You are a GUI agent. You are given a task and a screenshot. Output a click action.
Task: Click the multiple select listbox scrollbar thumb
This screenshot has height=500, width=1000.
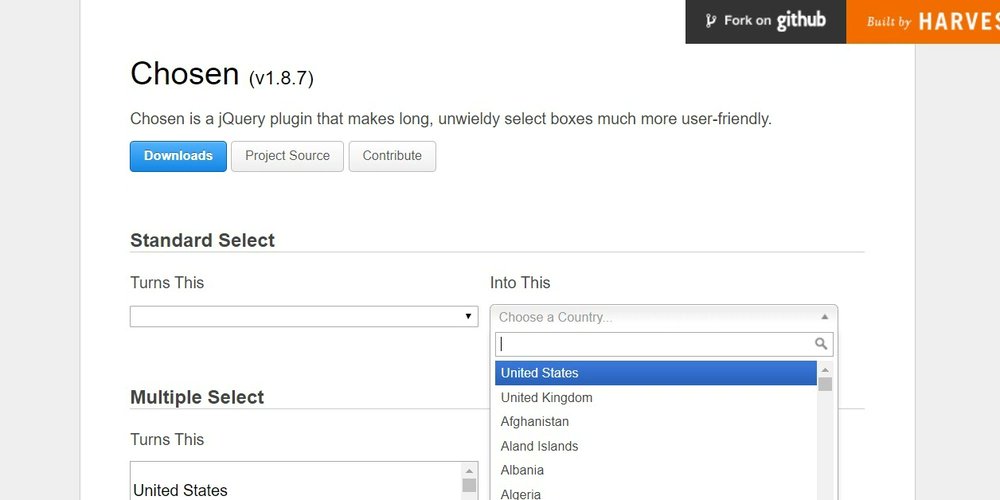(469, 485)
